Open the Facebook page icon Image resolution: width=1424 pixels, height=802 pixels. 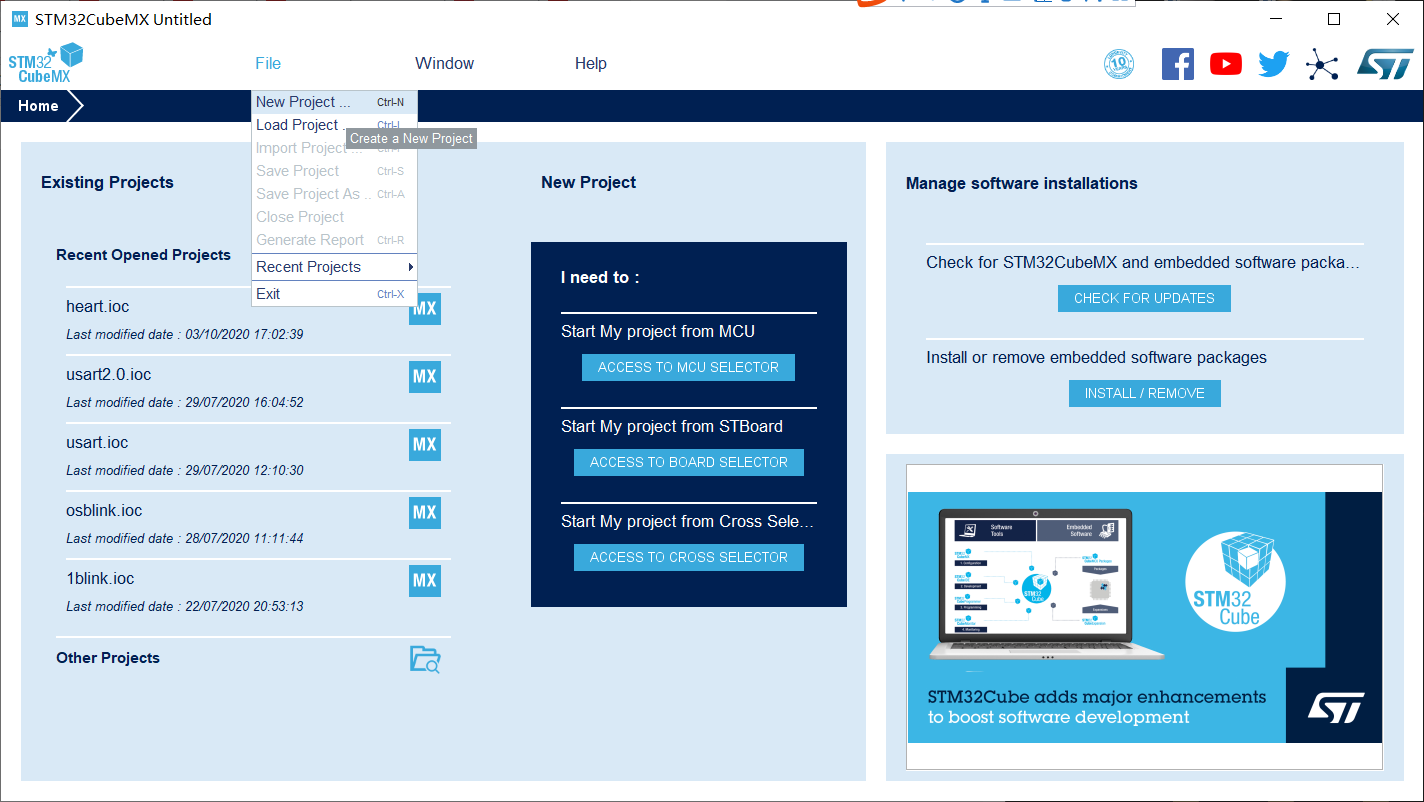pos(1178,64)
